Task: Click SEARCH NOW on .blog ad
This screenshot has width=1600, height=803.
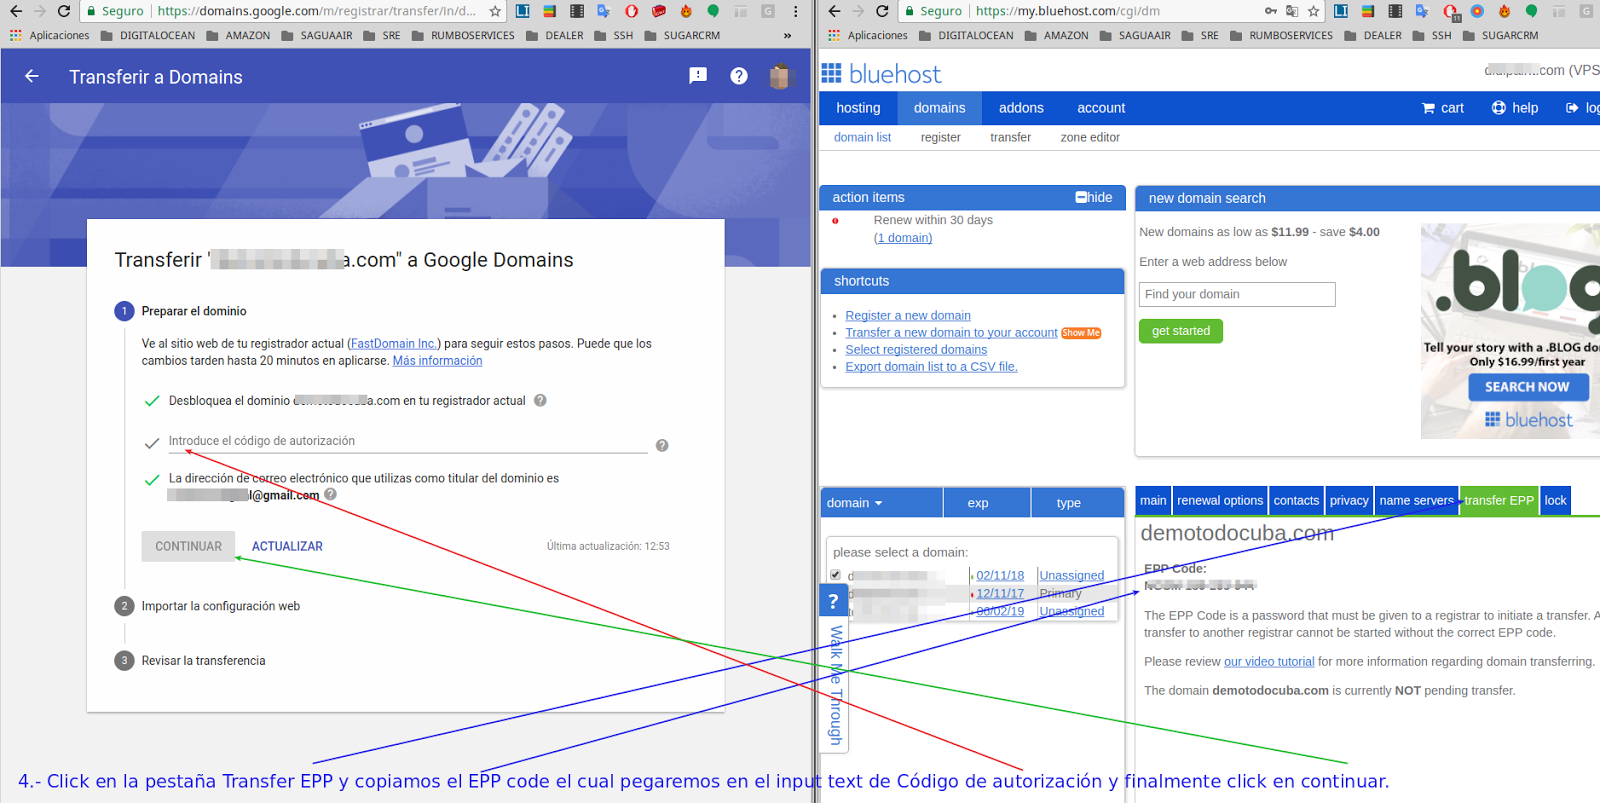Action: (x=1527, y=387)
